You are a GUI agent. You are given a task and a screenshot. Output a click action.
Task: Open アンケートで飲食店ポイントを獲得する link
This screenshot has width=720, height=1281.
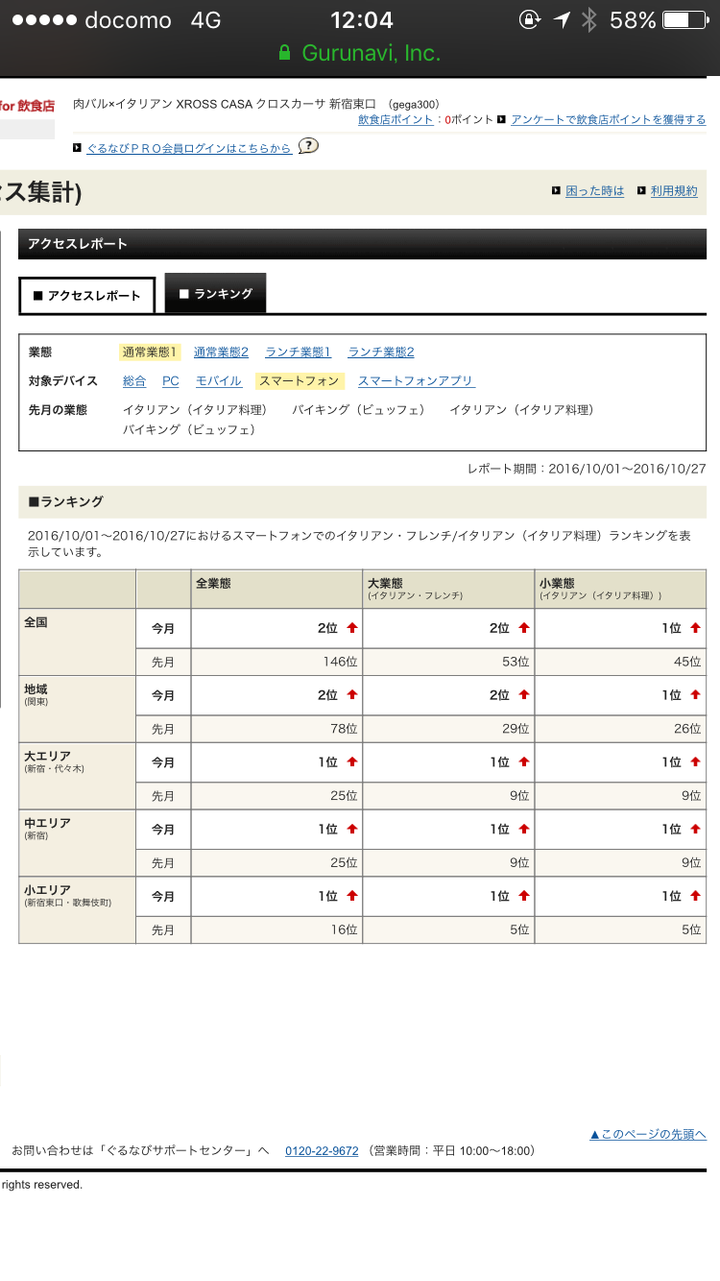click(608, 119)
